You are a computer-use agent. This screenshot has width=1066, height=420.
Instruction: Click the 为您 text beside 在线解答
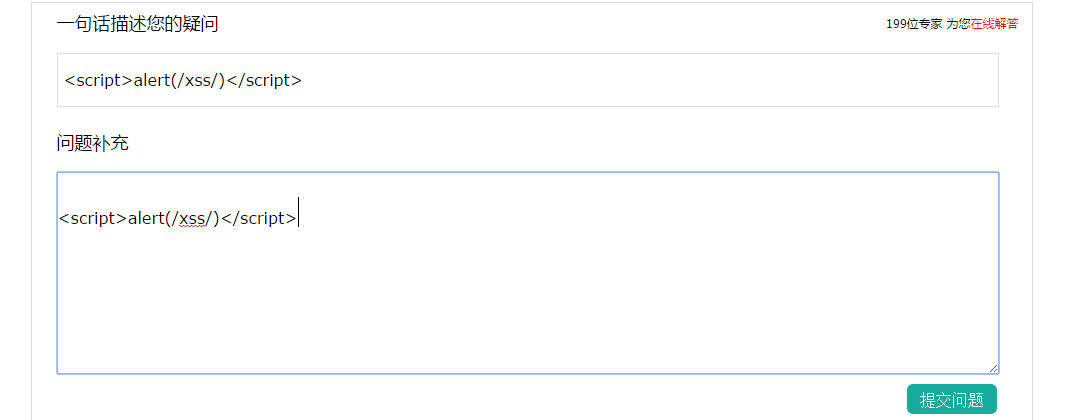[x=959, y=24]
